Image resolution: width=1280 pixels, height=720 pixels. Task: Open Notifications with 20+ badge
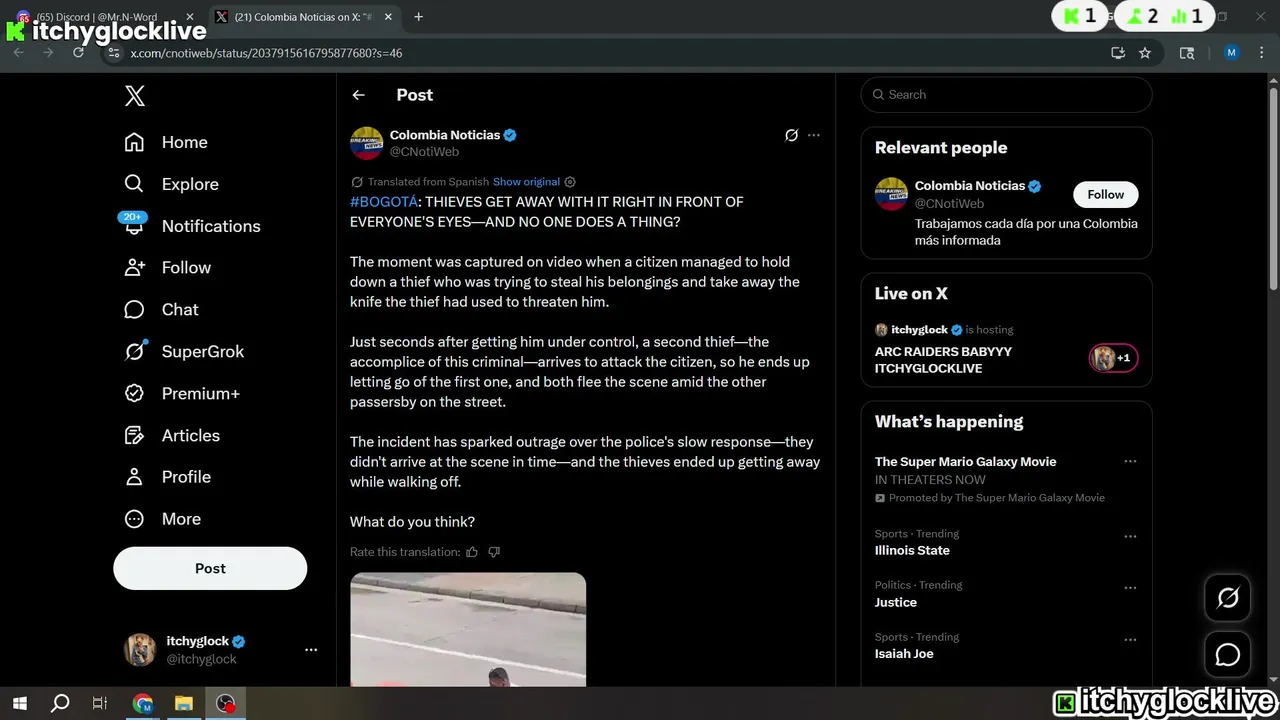point(192,226)
